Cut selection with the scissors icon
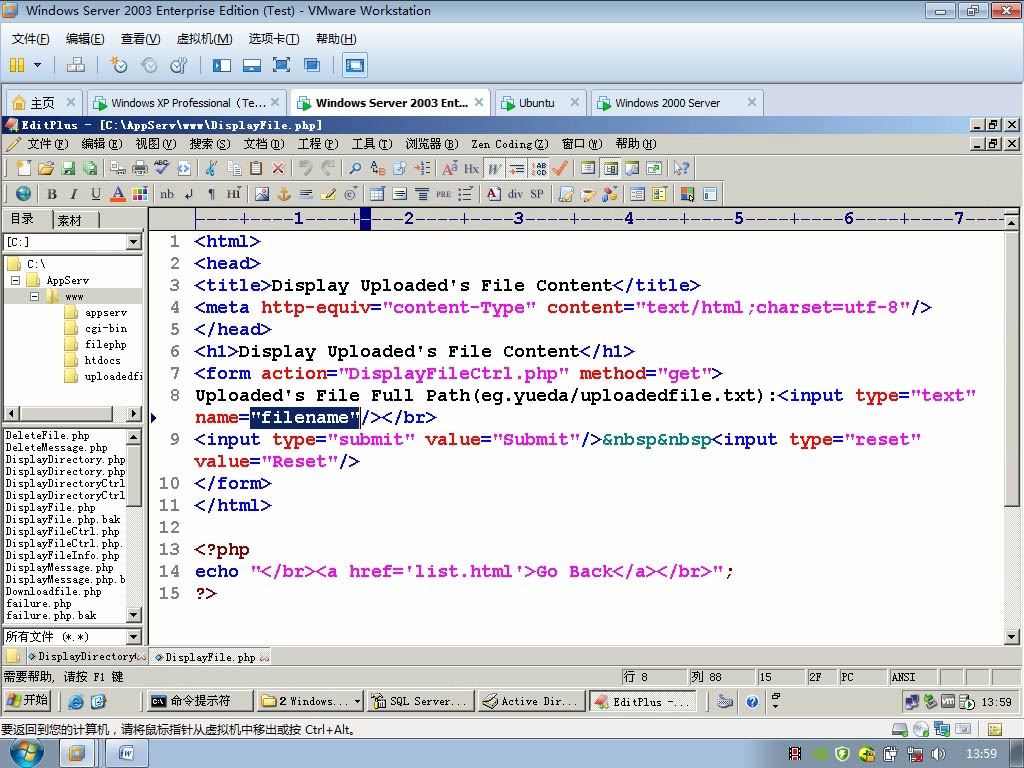This screenshot has width=1024, height=768. 211,168
